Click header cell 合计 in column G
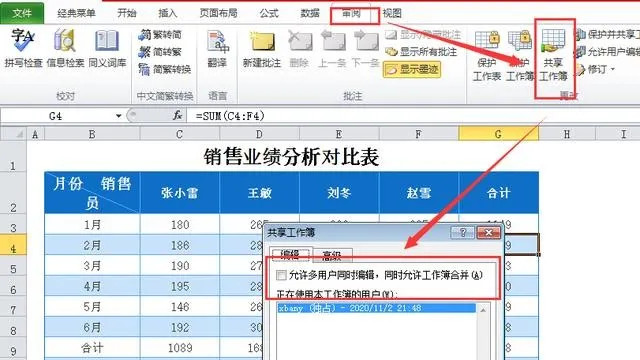The image size is (640, 360). [x=498, y=193]
